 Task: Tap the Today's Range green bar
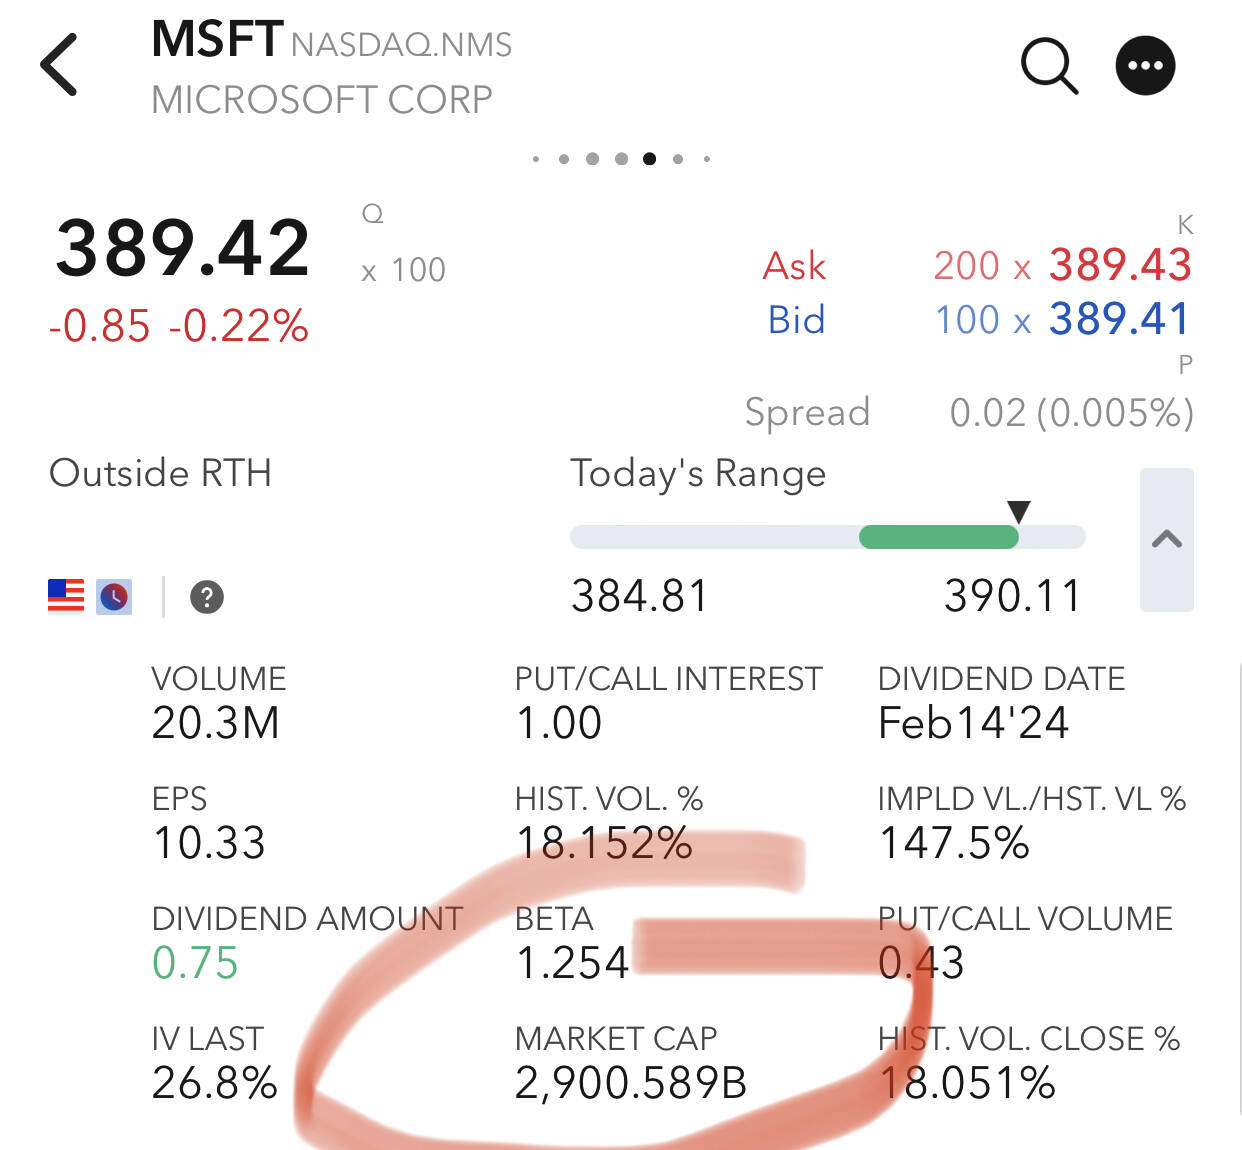click(938, 537)
